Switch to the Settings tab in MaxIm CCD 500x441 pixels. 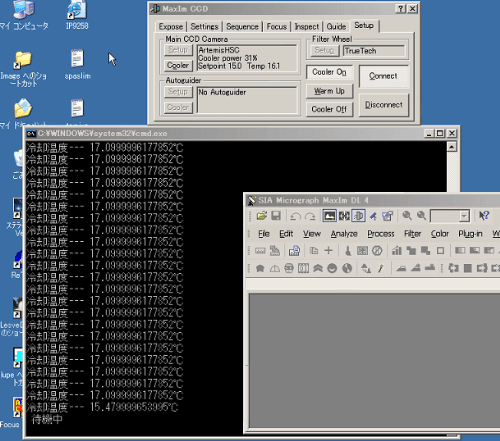[x=204, y=27]
